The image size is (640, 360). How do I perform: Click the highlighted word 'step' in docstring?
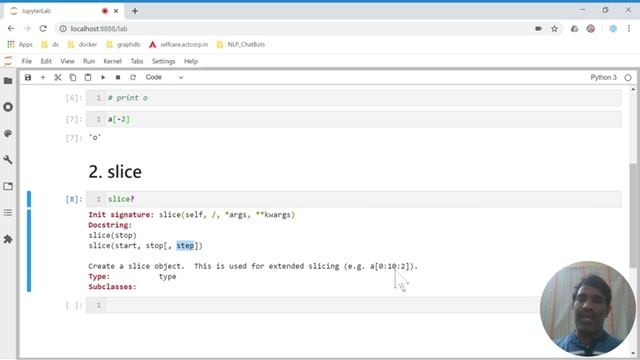click(x=185, y=246)
